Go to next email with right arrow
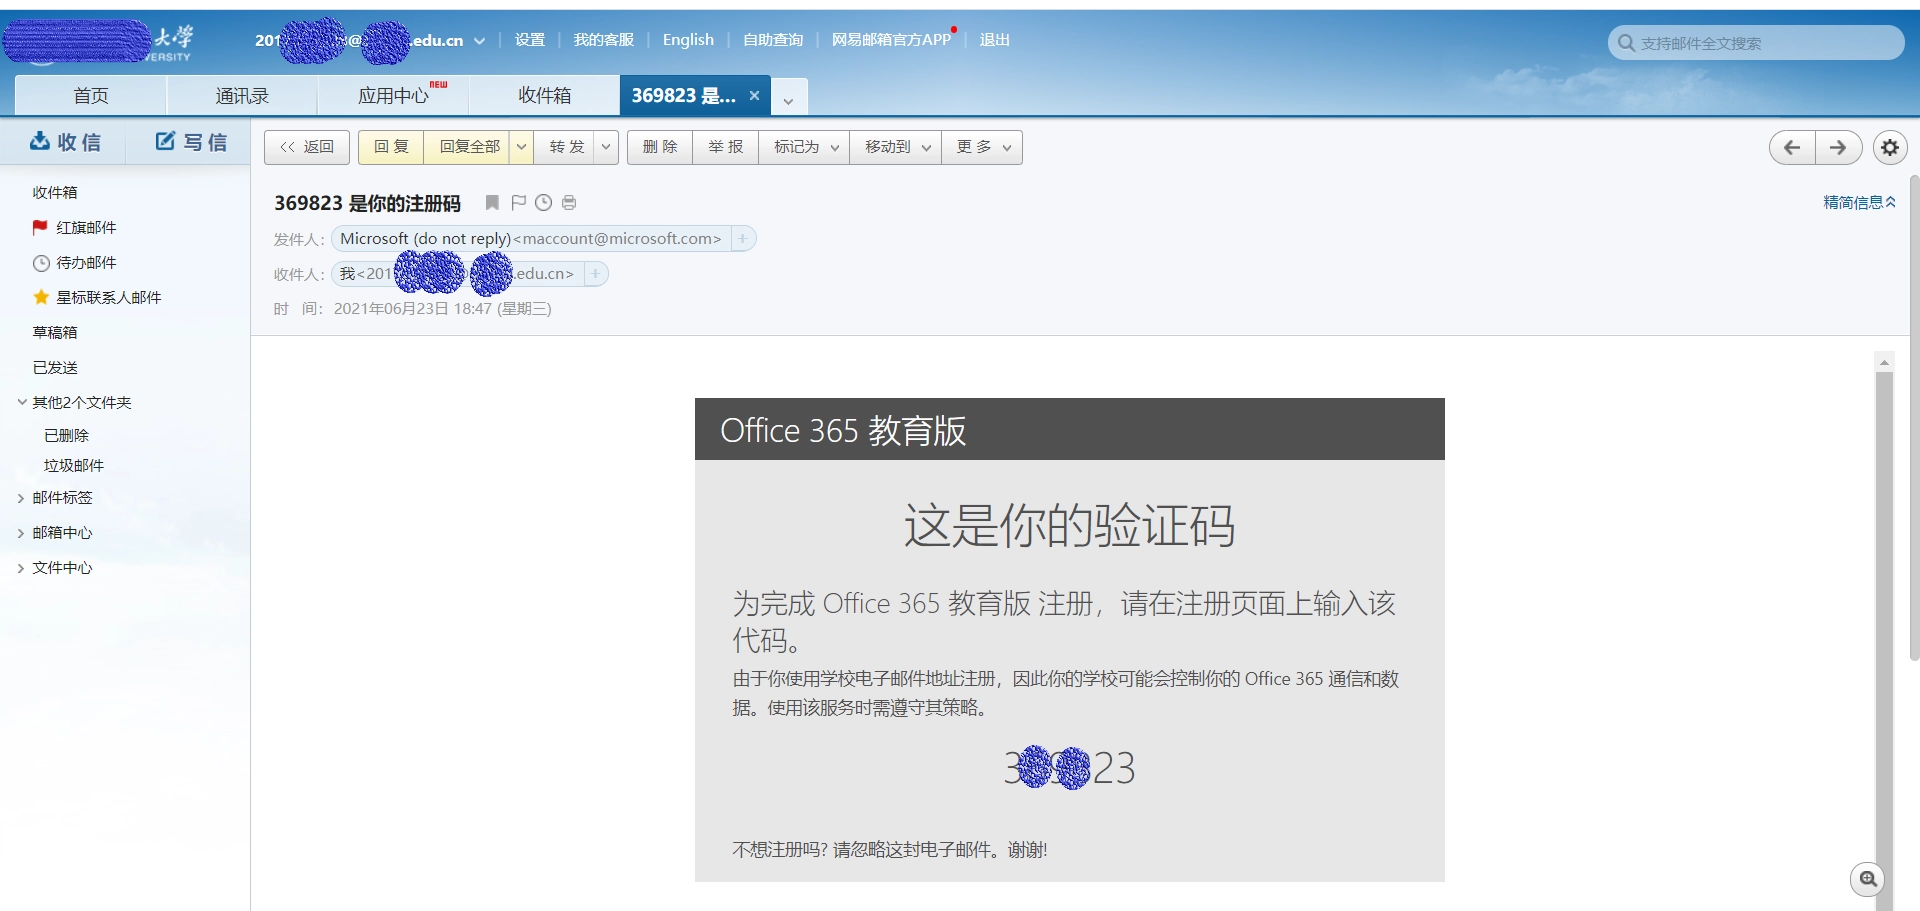 click(x=1838, y=148)
